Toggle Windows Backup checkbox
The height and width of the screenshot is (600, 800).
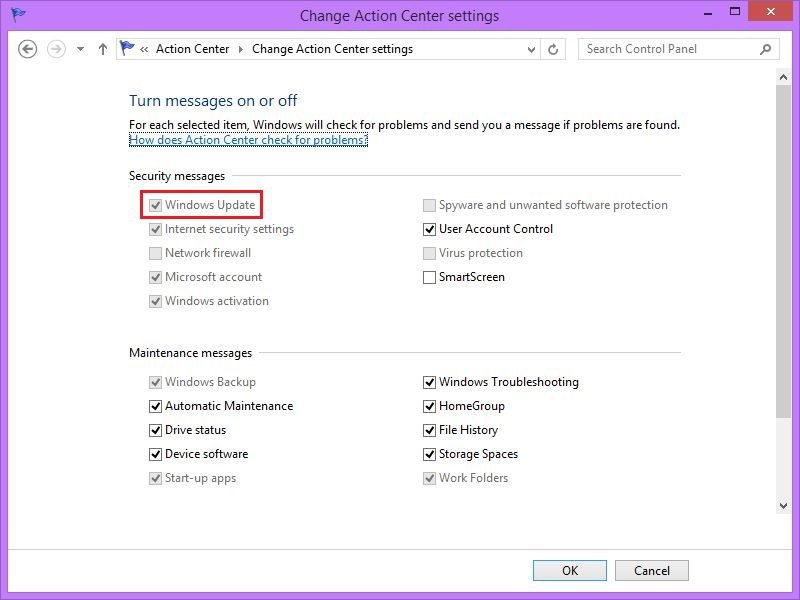coord(155,382)
